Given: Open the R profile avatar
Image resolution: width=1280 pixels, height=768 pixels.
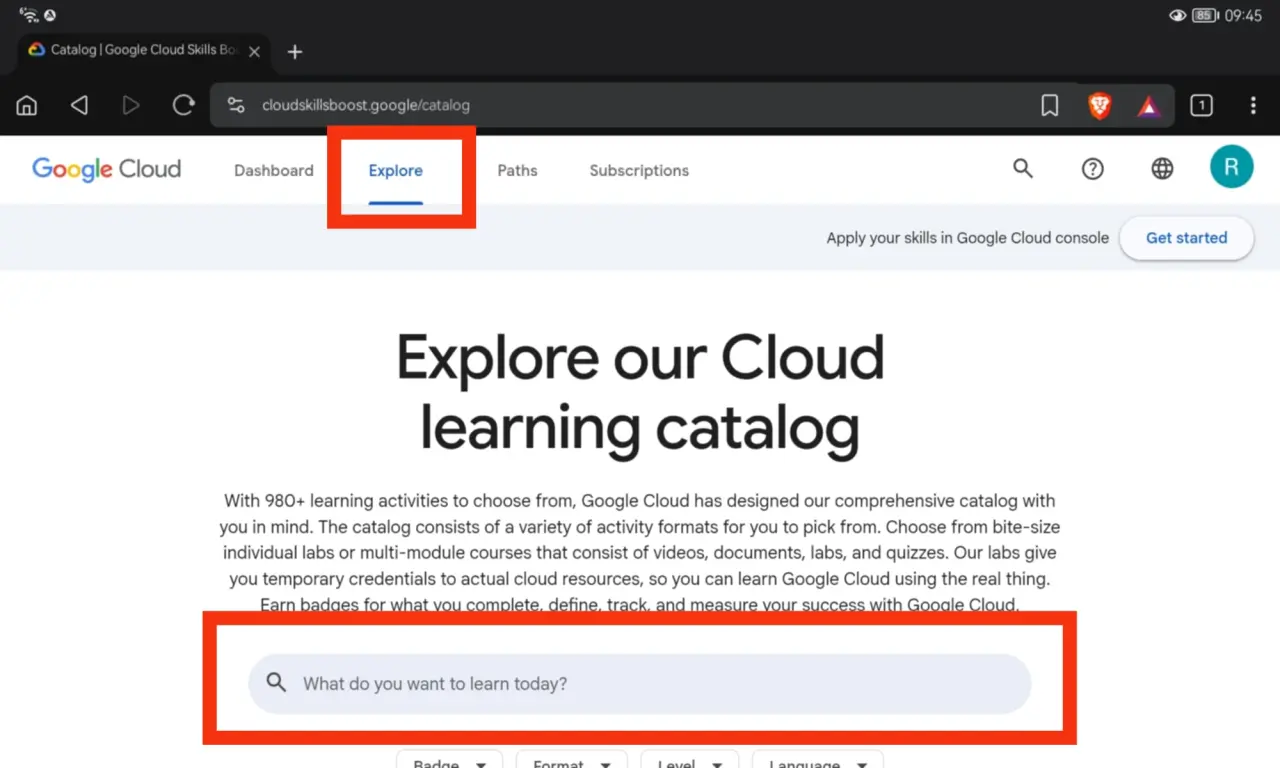Looking at the screenshot, I should (1231, 166).
